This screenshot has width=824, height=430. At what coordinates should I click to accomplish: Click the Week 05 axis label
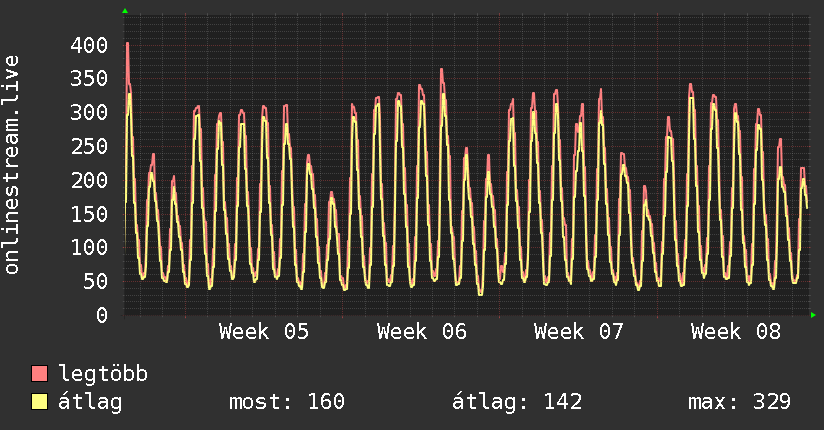point(264,332)
